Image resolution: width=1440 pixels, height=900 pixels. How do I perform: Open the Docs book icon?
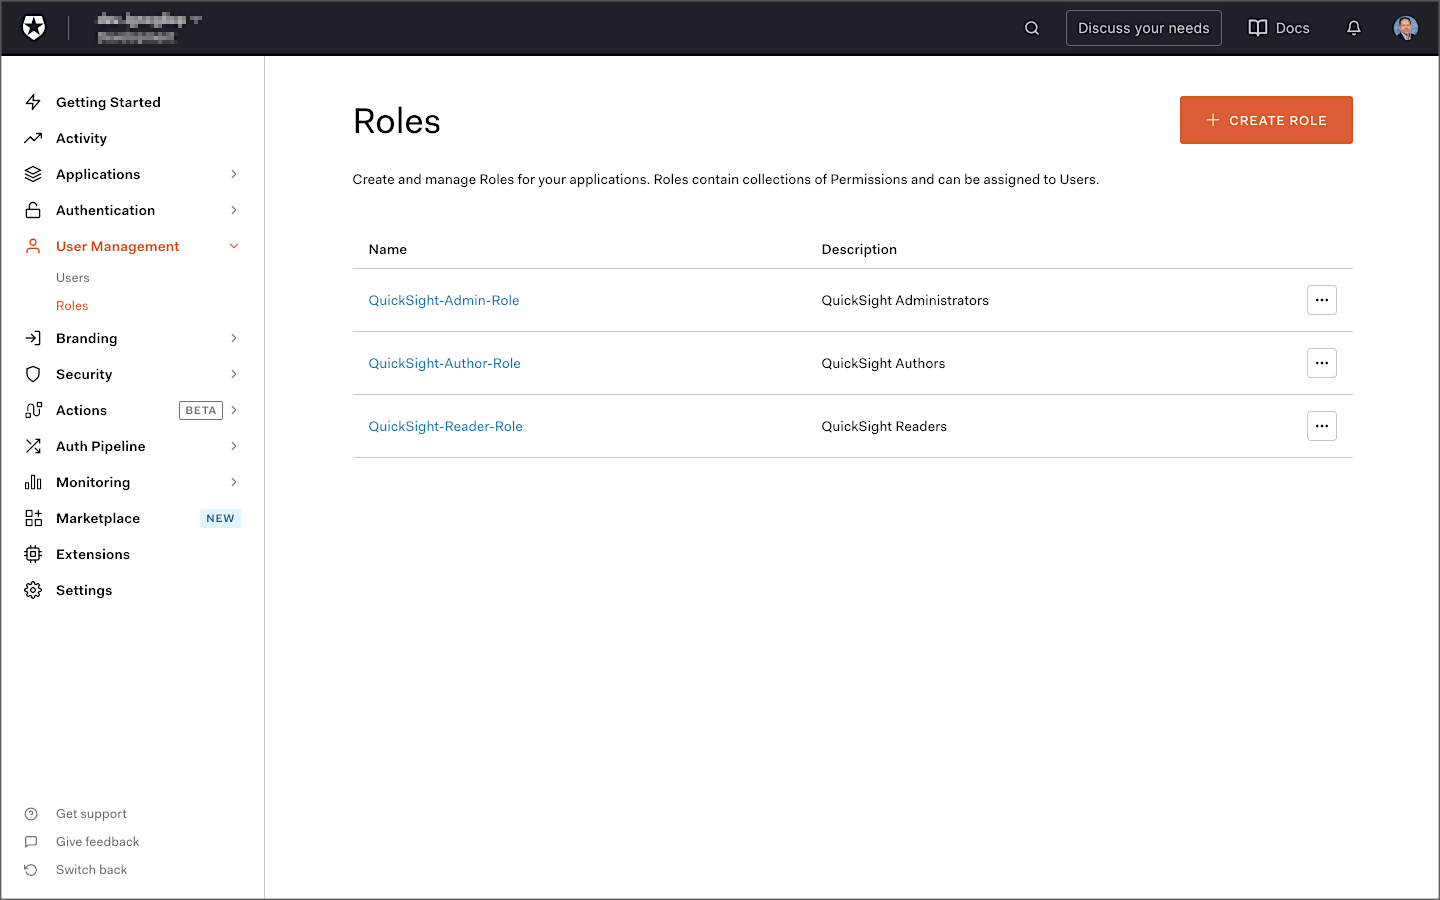coord(1257,28)
